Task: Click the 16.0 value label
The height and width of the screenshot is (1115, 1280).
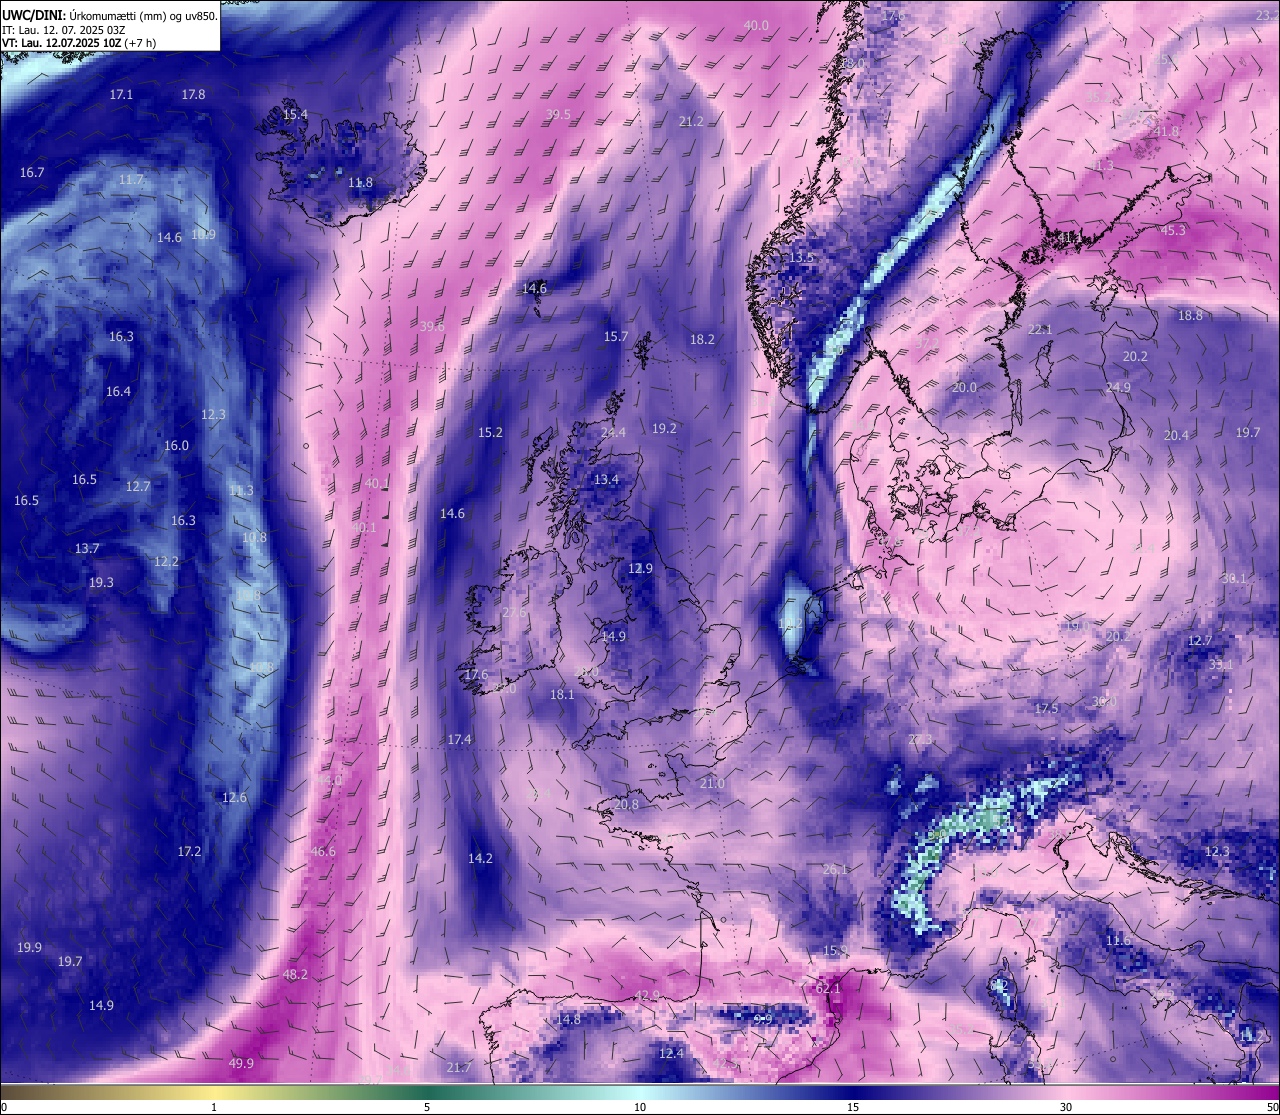Action: (x=176, y=445)
